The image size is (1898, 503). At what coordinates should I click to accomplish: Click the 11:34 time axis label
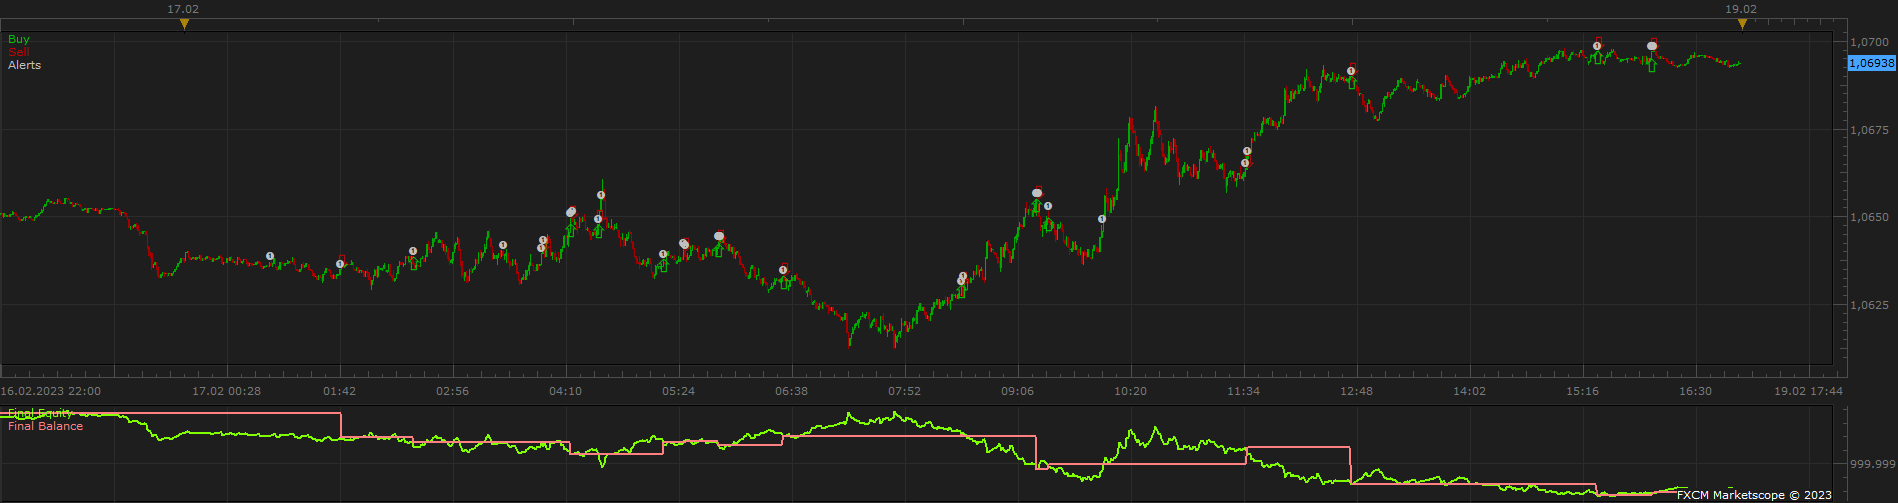point(1243,391)
